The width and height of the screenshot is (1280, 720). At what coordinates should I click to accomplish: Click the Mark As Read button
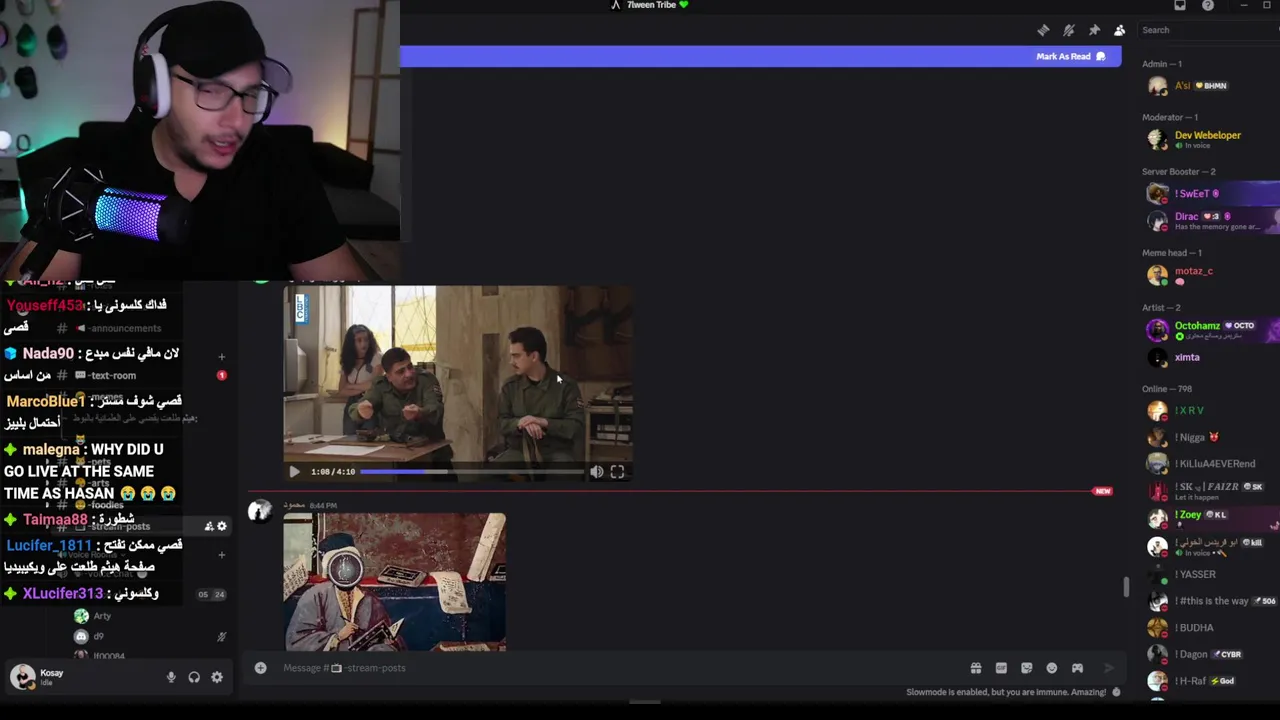1071,56
